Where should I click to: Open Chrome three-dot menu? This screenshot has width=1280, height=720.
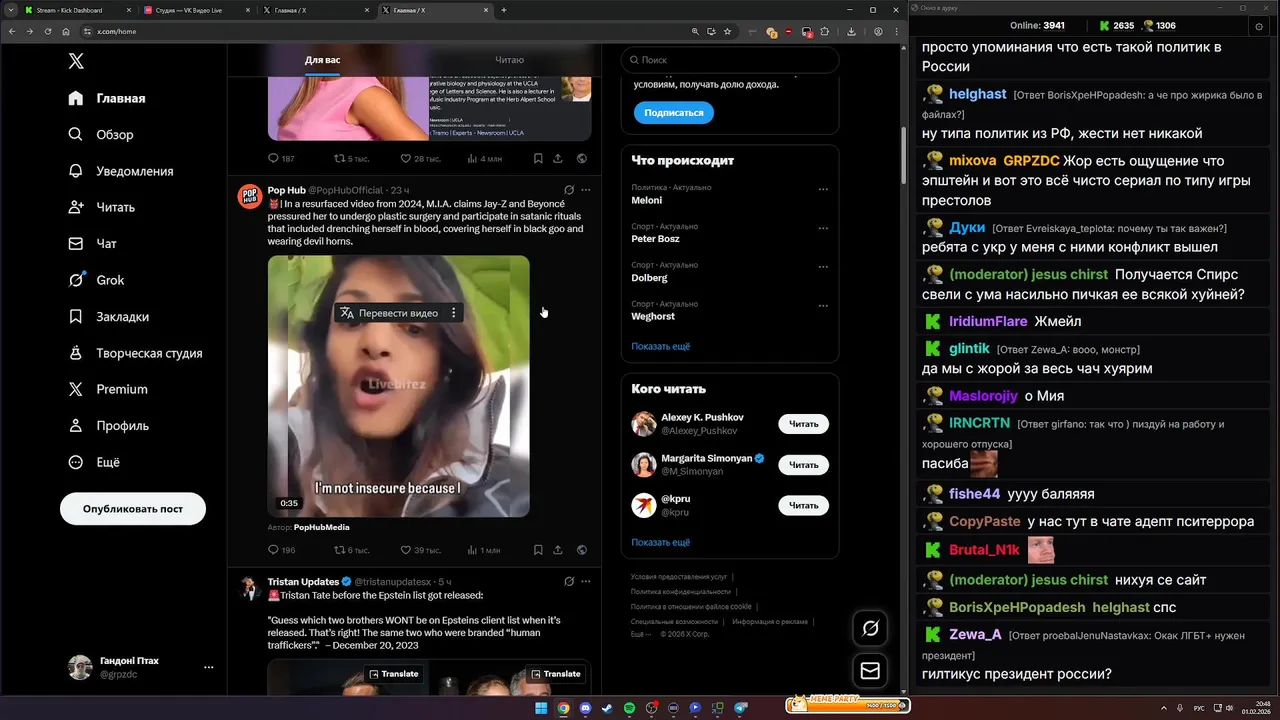[x=897, y=31]
